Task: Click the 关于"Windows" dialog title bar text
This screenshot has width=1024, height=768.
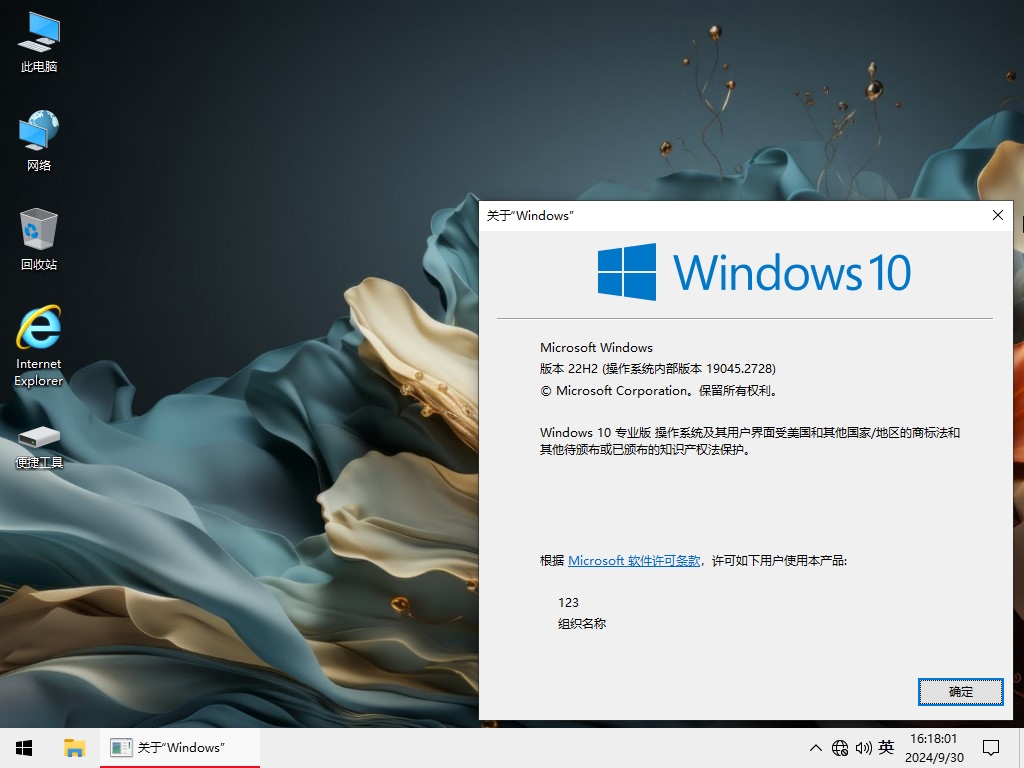Action: coord(530,216)
